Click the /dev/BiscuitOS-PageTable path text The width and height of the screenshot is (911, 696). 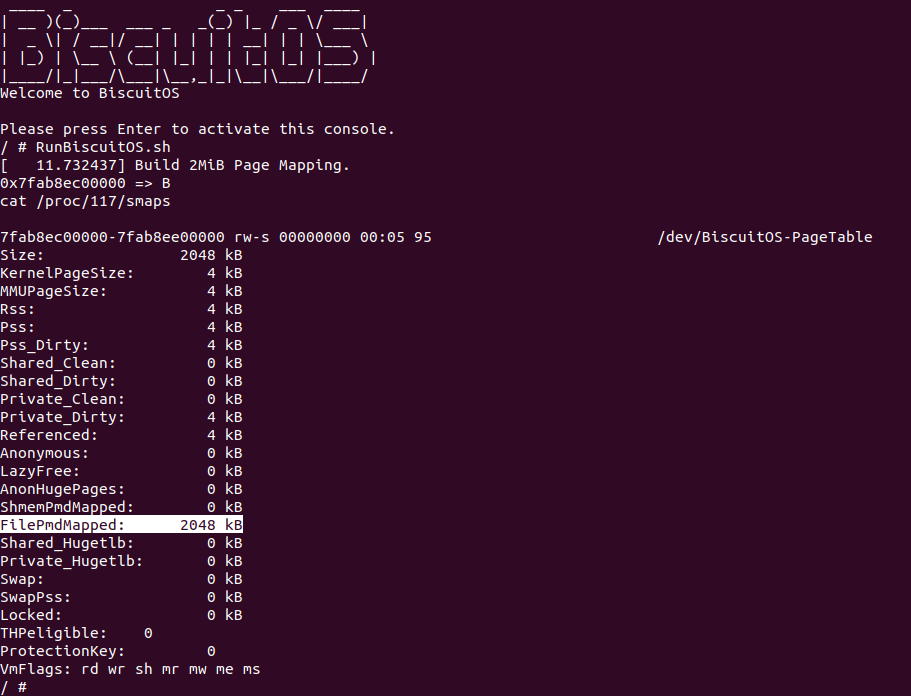click(x=765, y=237)
